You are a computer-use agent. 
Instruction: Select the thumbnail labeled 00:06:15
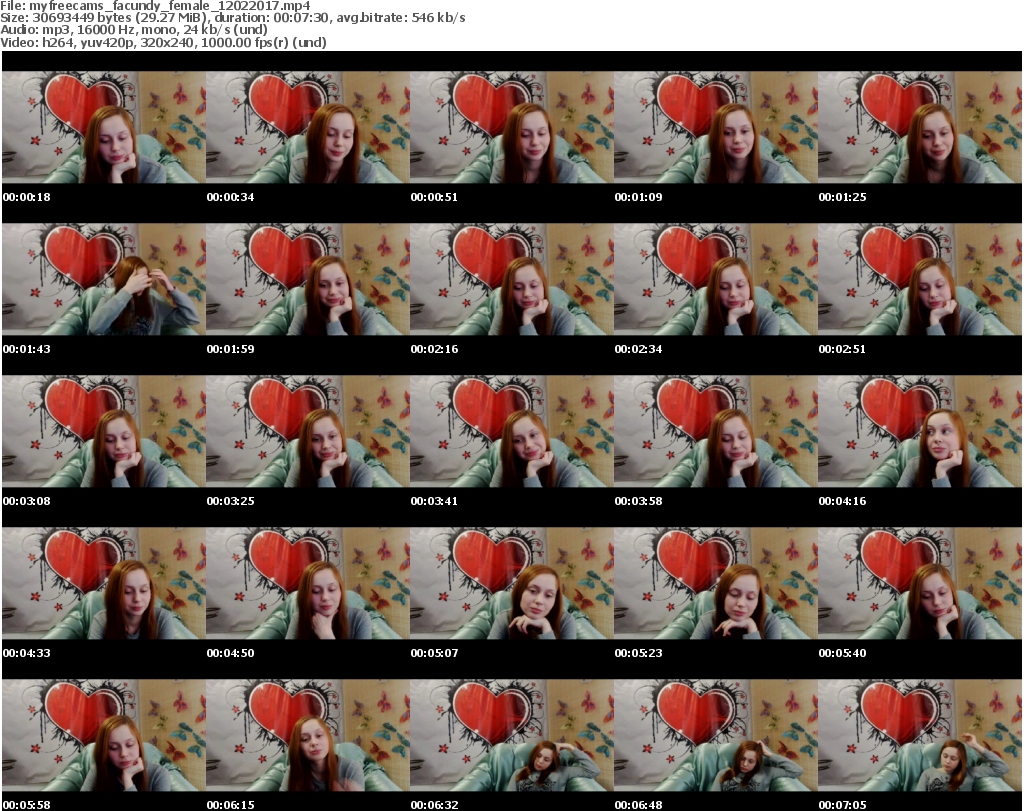tap(308, 735)
